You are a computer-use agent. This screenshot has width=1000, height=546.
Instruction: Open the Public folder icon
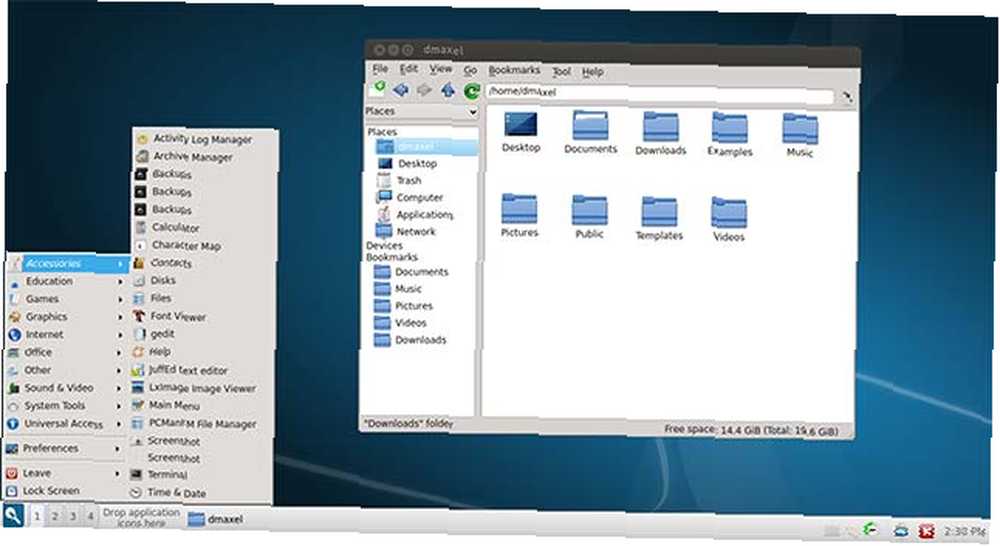[x=589, y=217]
